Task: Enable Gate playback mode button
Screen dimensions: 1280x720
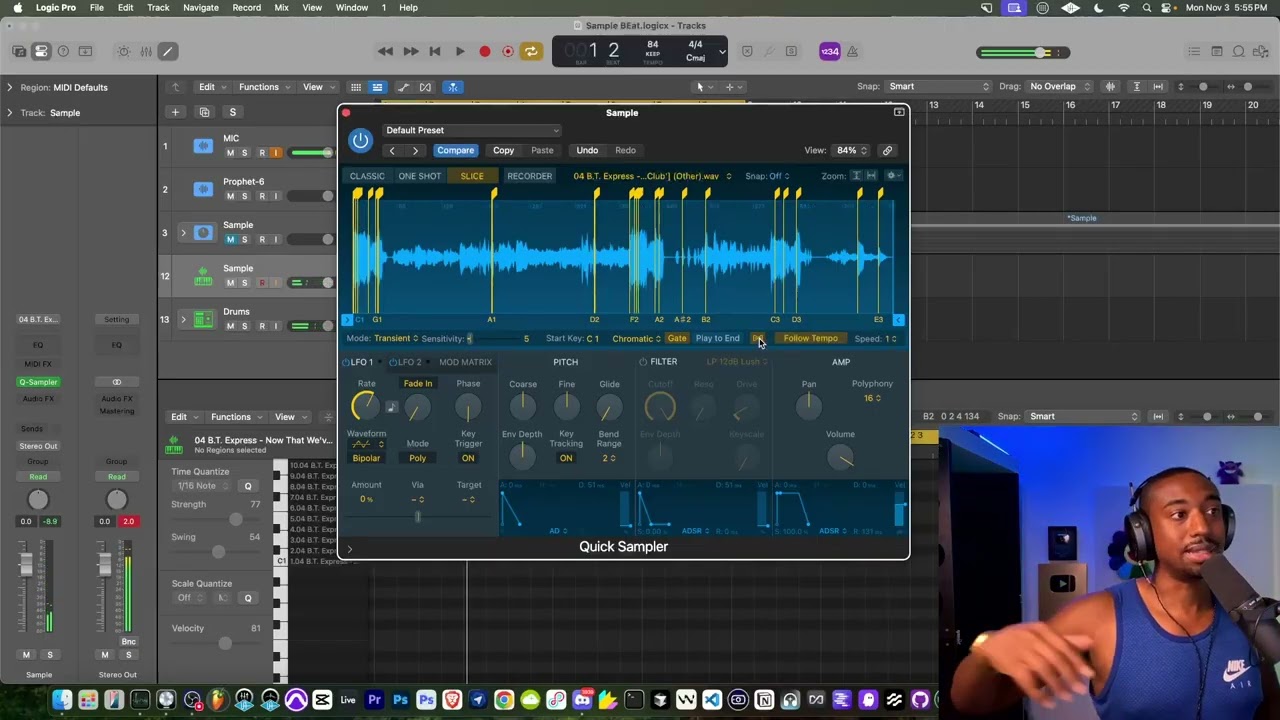Action: click(x=677, y=339)
